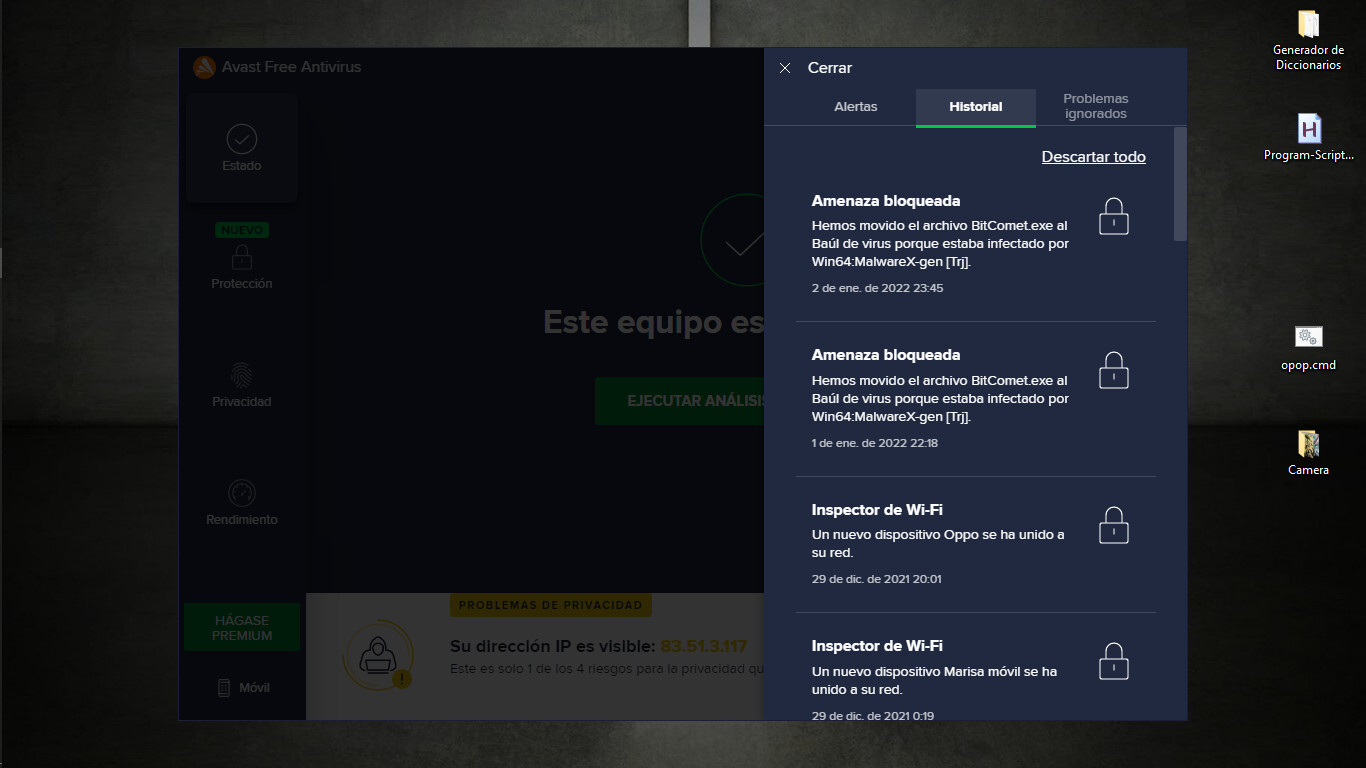The width and height of the screenshot is (1366, 768).
Task: Click the Descartar todo link
Action: (x=1093, y=157)
